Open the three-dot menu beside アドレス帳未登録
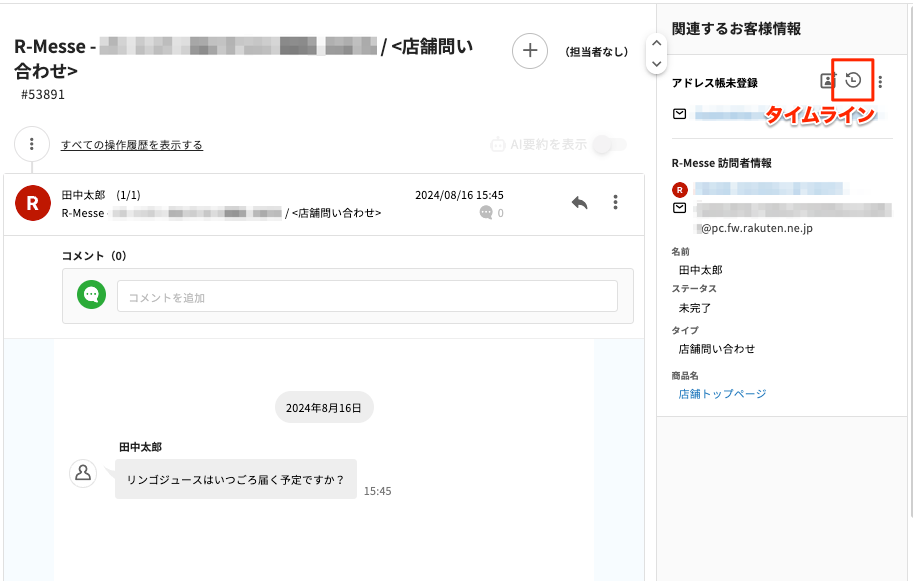Screen dimensions: 913x581 [880, 82]
